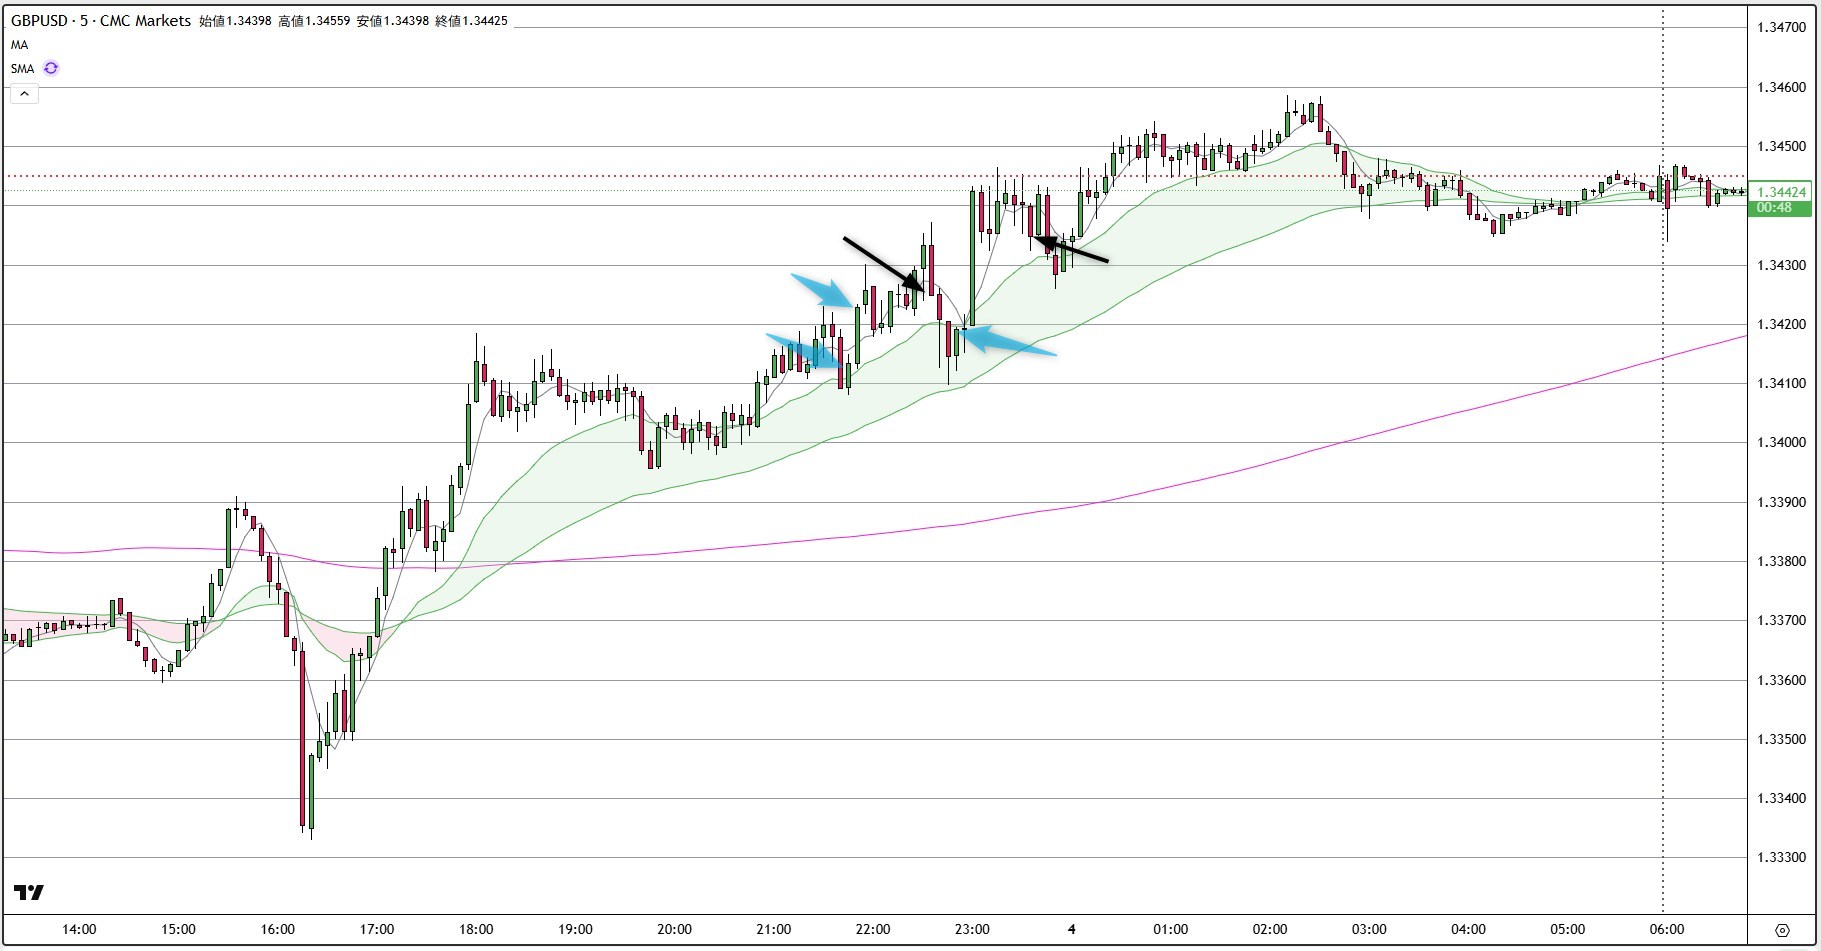Click the 06:00 time axis label
Image resolution: width=1821 pixels, height=951 pixels.
pos(1666,929)
